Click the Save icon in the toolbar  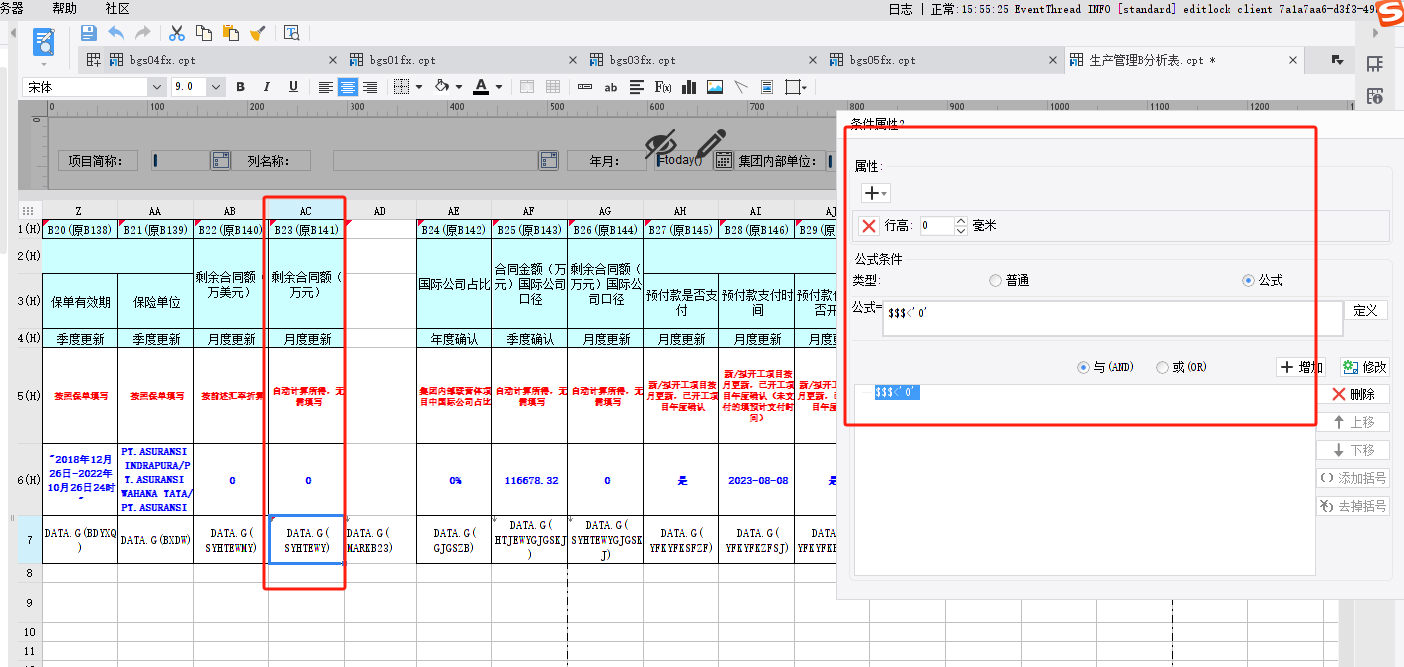click(x=88, y=33)
